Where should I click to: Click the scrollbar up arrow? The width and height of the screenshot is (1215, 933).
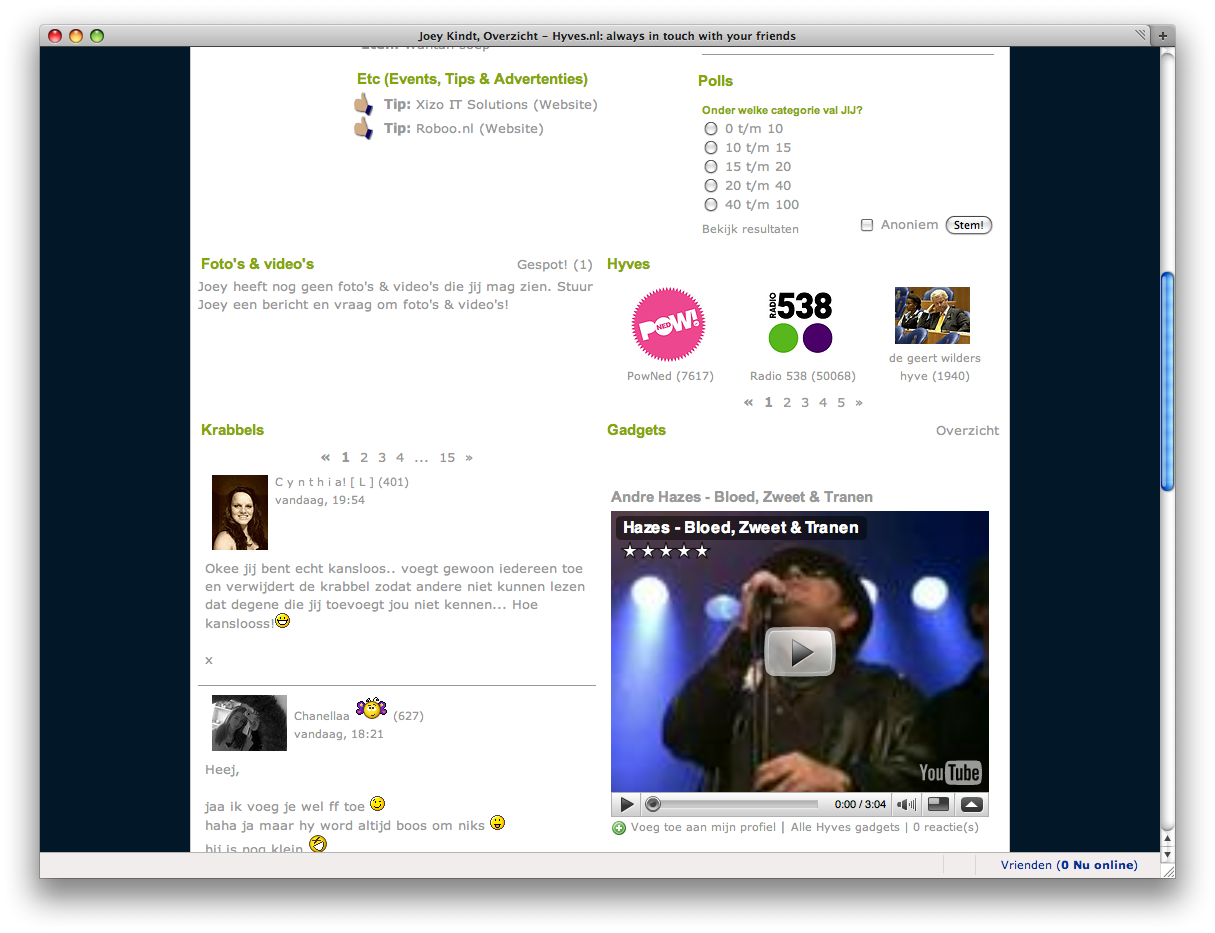point(1167,840)
